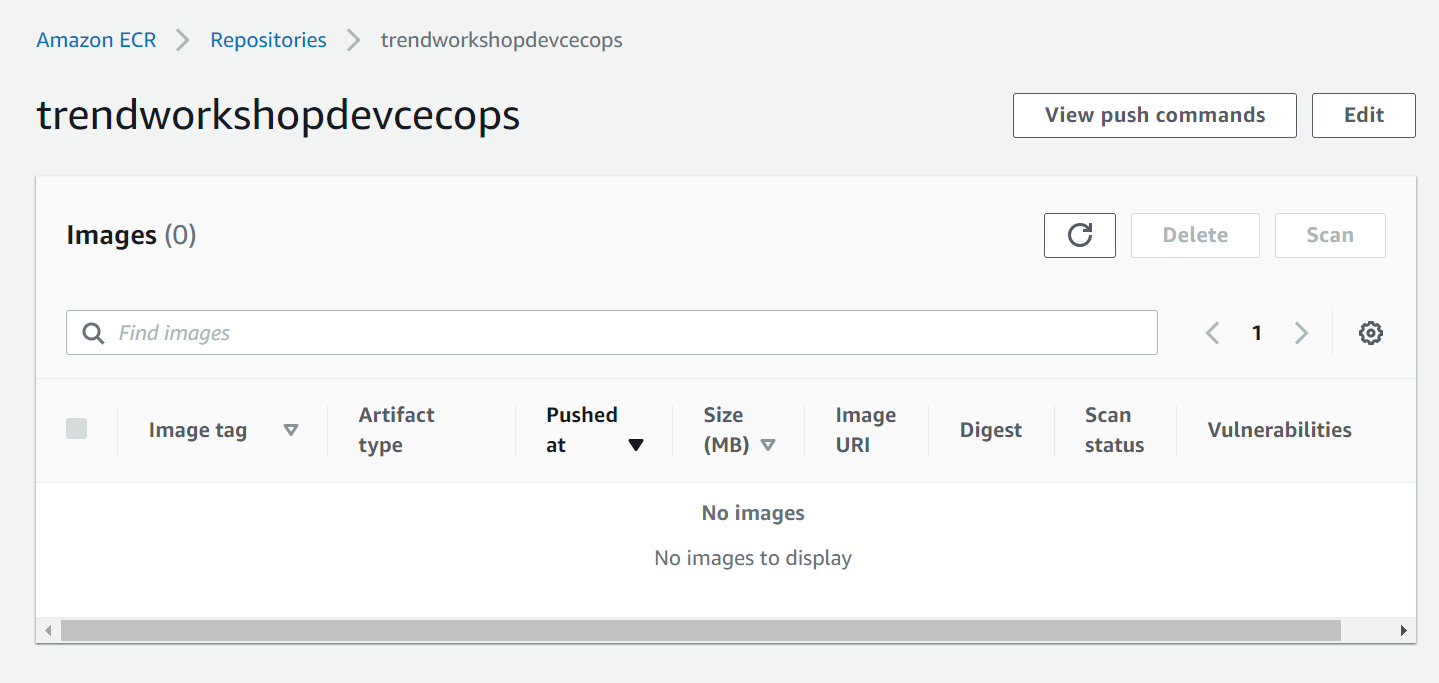This screenshot has width=1439, height=683.
Task: Go to previous page of images
Action: click(1213, 333)
